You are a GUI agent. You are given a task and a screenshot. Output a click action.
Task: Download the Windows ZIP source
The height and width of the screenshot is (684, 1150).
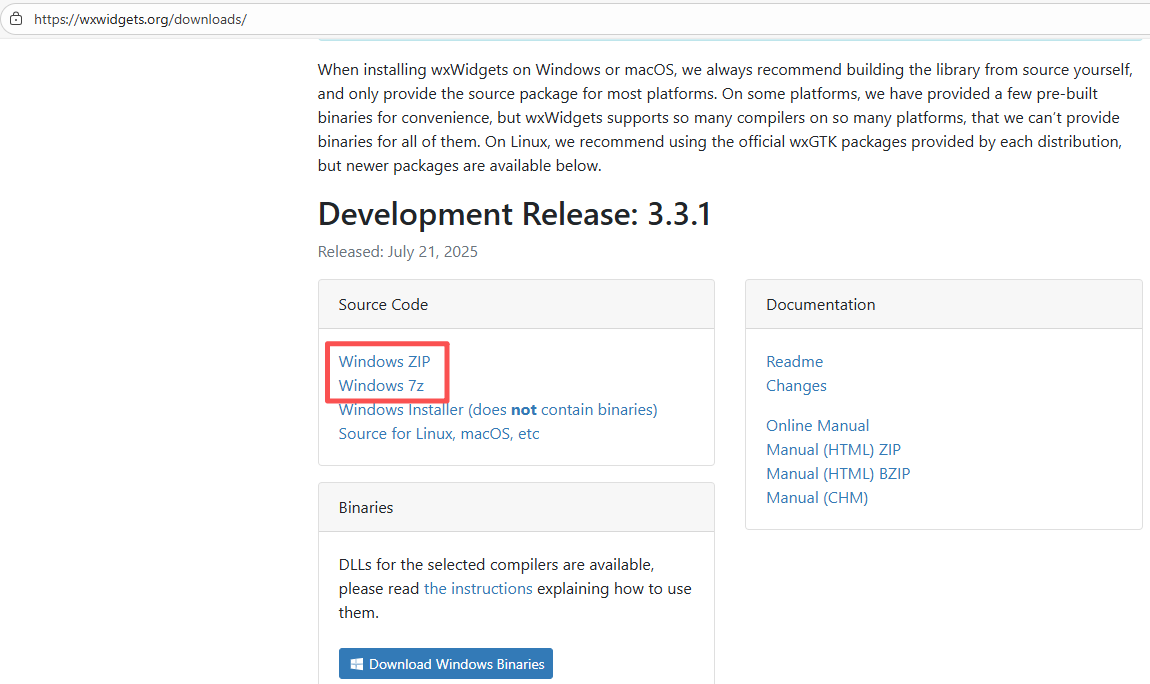(384, 361)
